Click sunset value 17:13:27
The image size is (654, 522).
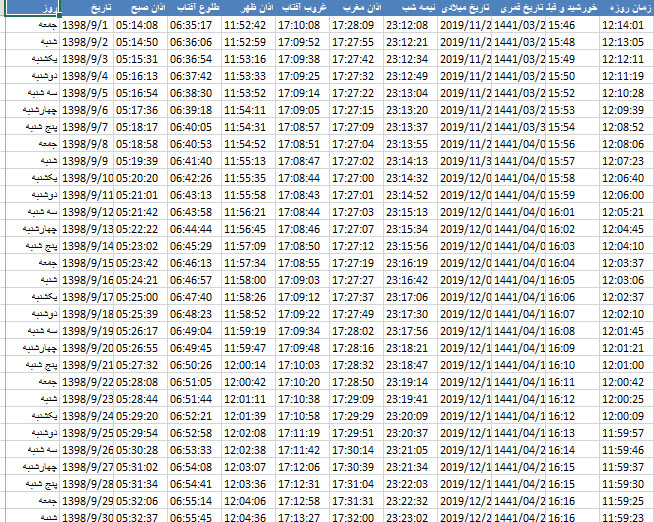[x=302, y=516]
